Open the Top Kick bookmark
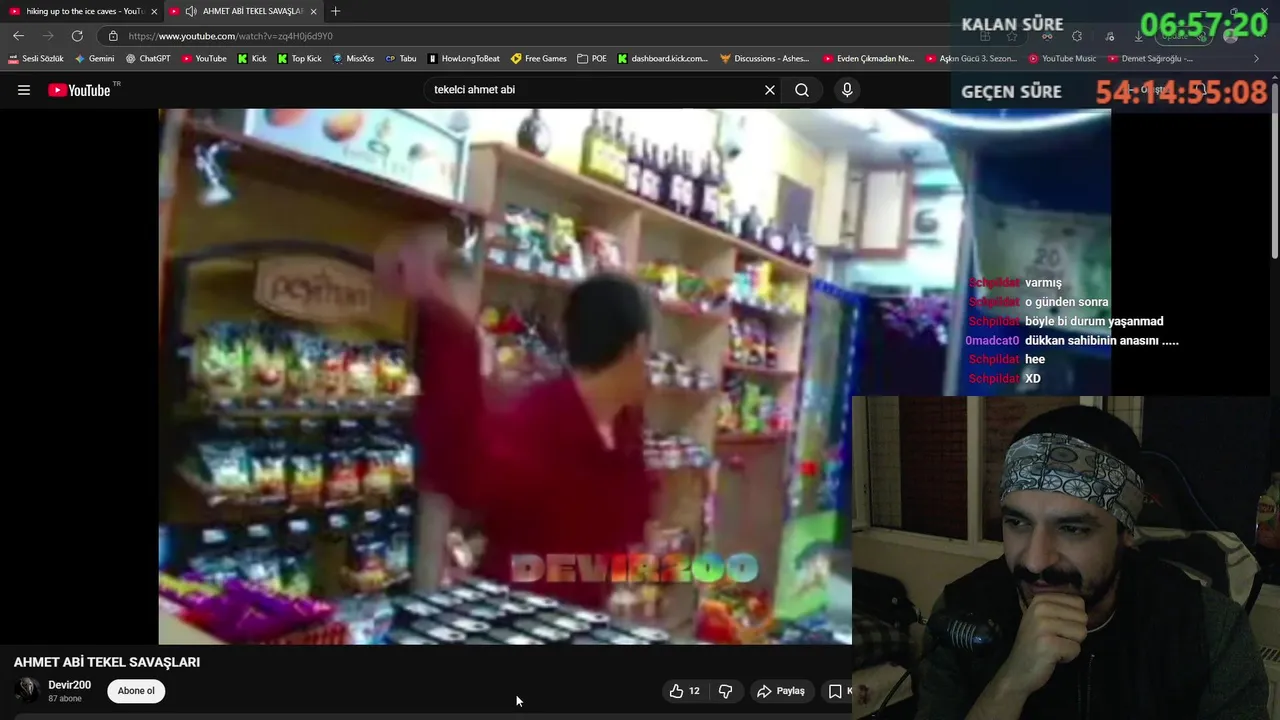Screen dimensions: 1280x720 [x=300, y=59]
